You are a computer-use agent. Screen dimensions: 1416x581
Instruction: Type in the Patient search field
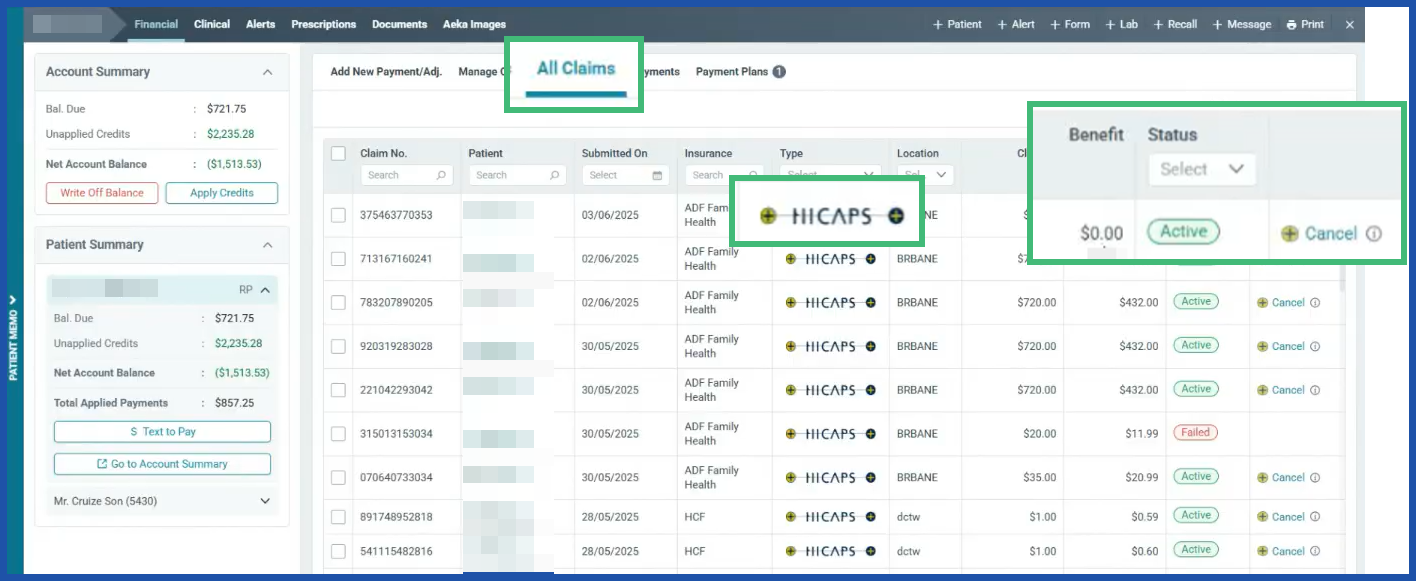point(512,174)
